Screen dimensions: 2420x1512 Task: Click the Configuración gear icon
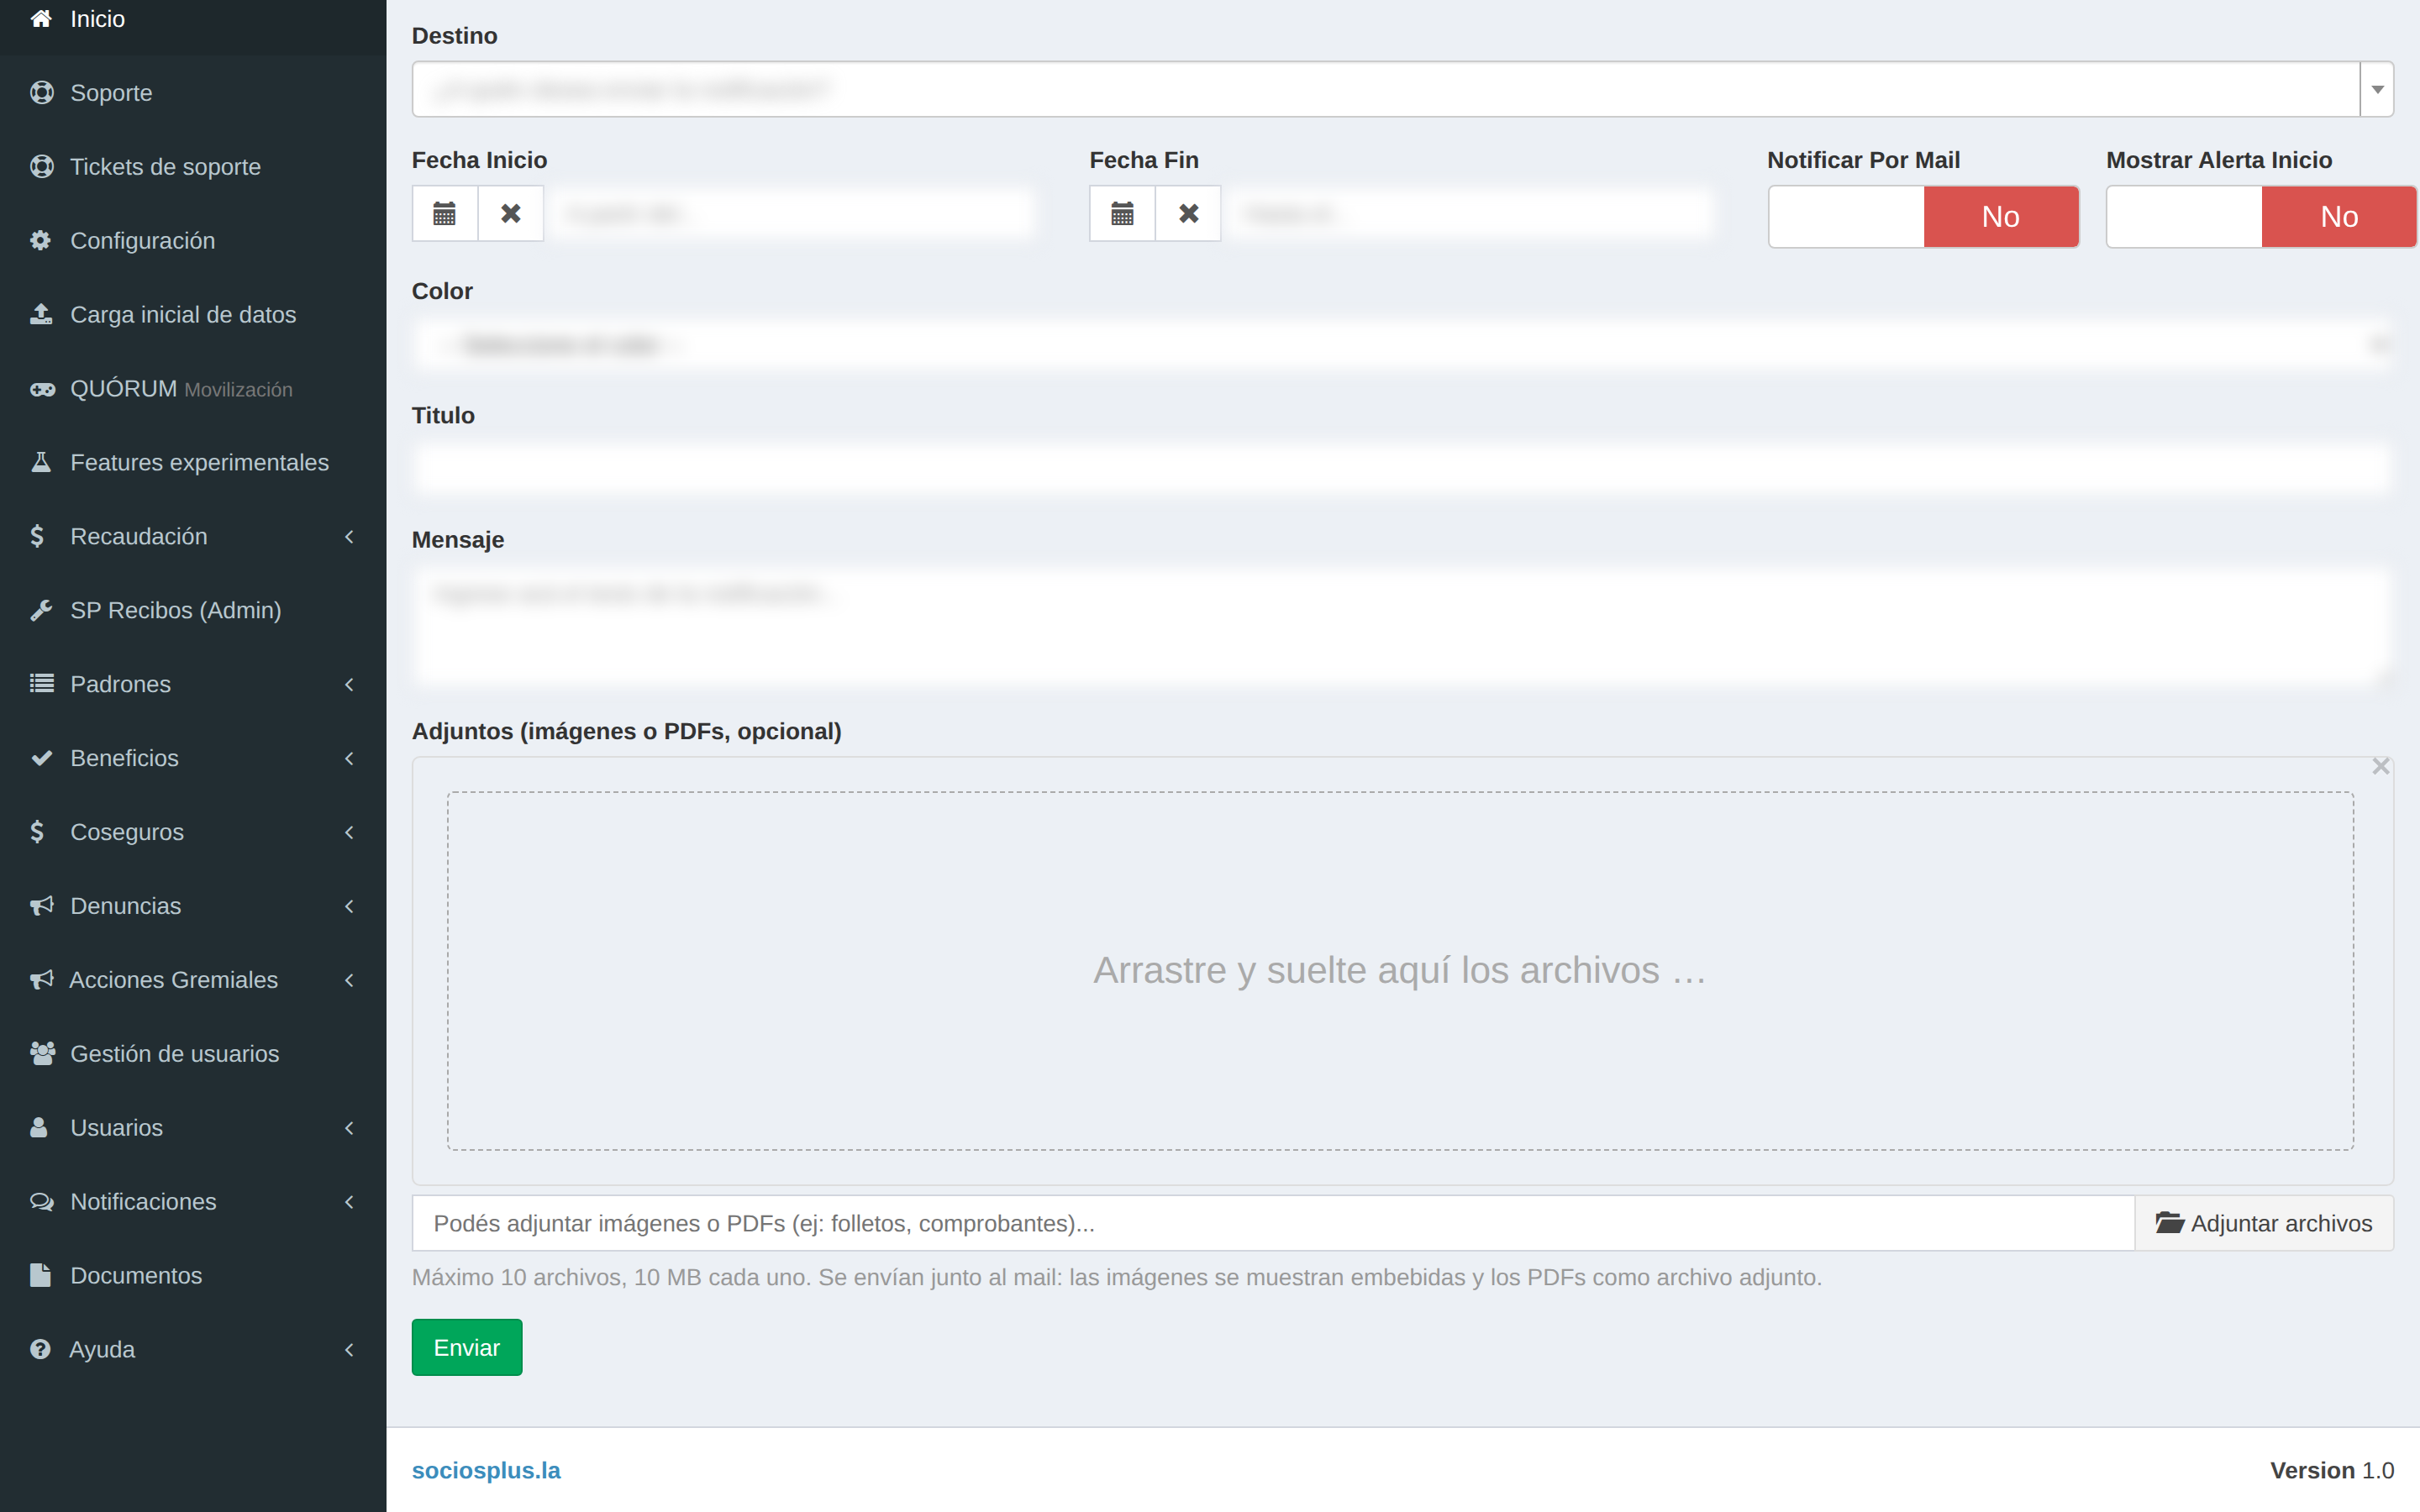point(40,240)
